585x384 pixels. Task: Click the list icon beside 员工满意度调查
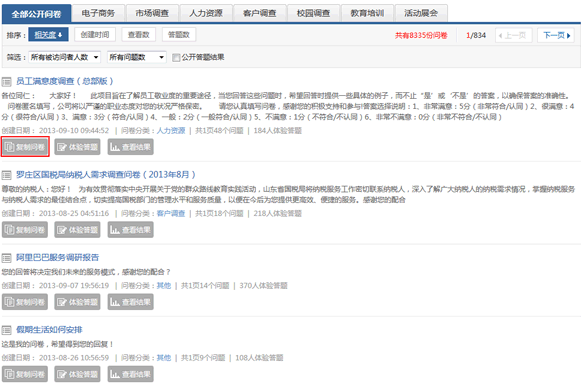click(x=6, y=81)
